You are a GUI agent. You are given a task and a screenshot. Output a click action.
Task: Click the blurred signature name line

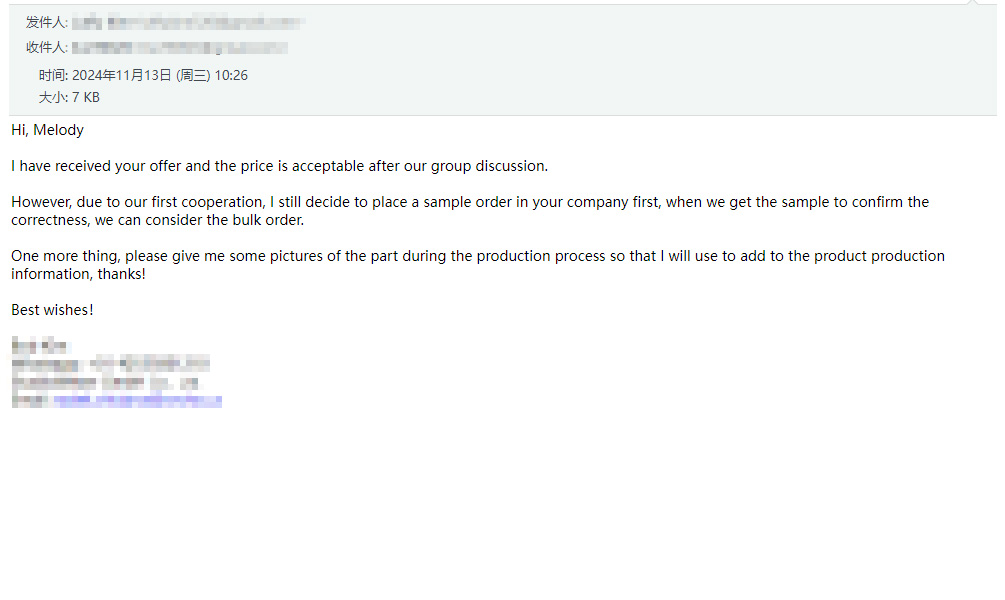click(x=39, y=347)
